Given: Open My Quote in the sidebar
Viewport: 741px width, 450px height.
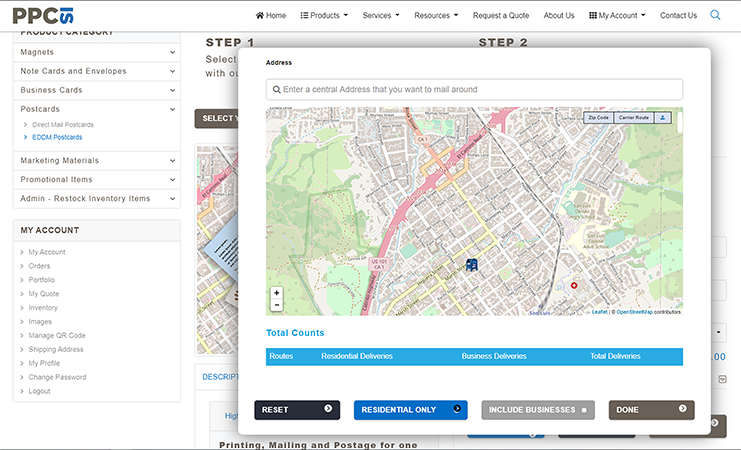Looking at the screenshot, I should click(43, 294).
